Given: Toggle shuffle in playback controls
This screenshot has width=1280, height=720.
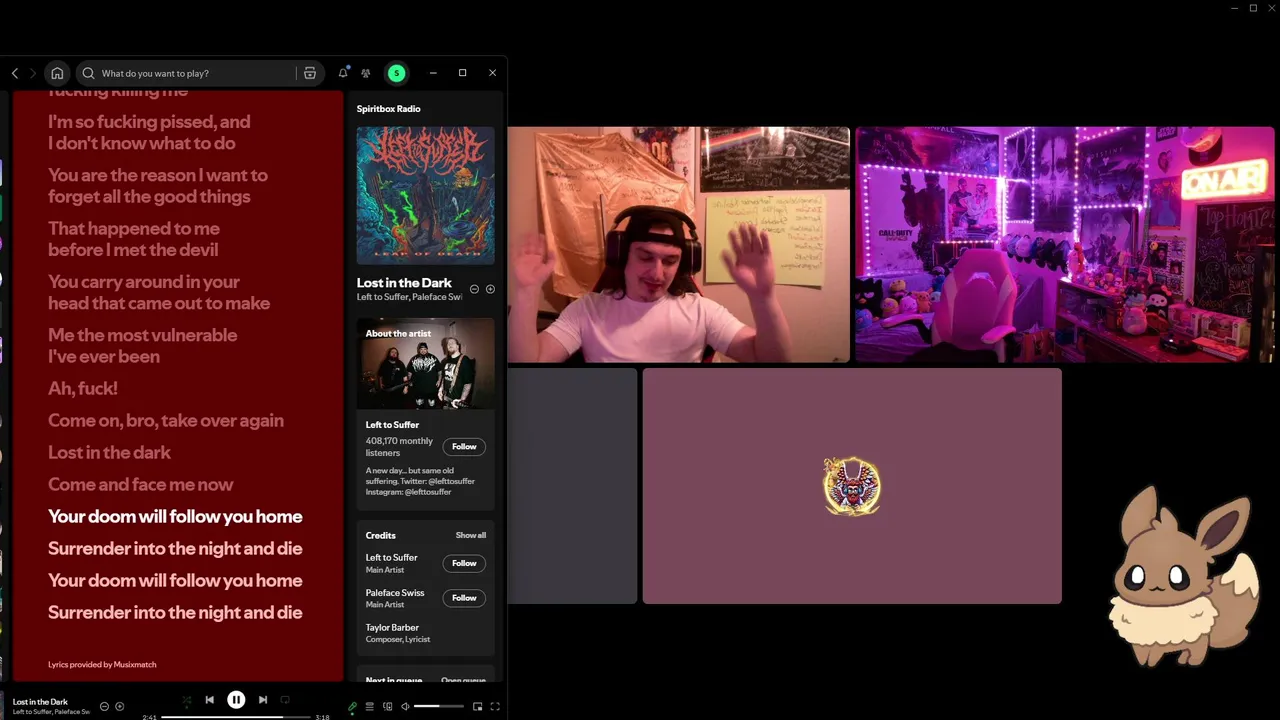Looking at the screenshot, I should [187, 700].
